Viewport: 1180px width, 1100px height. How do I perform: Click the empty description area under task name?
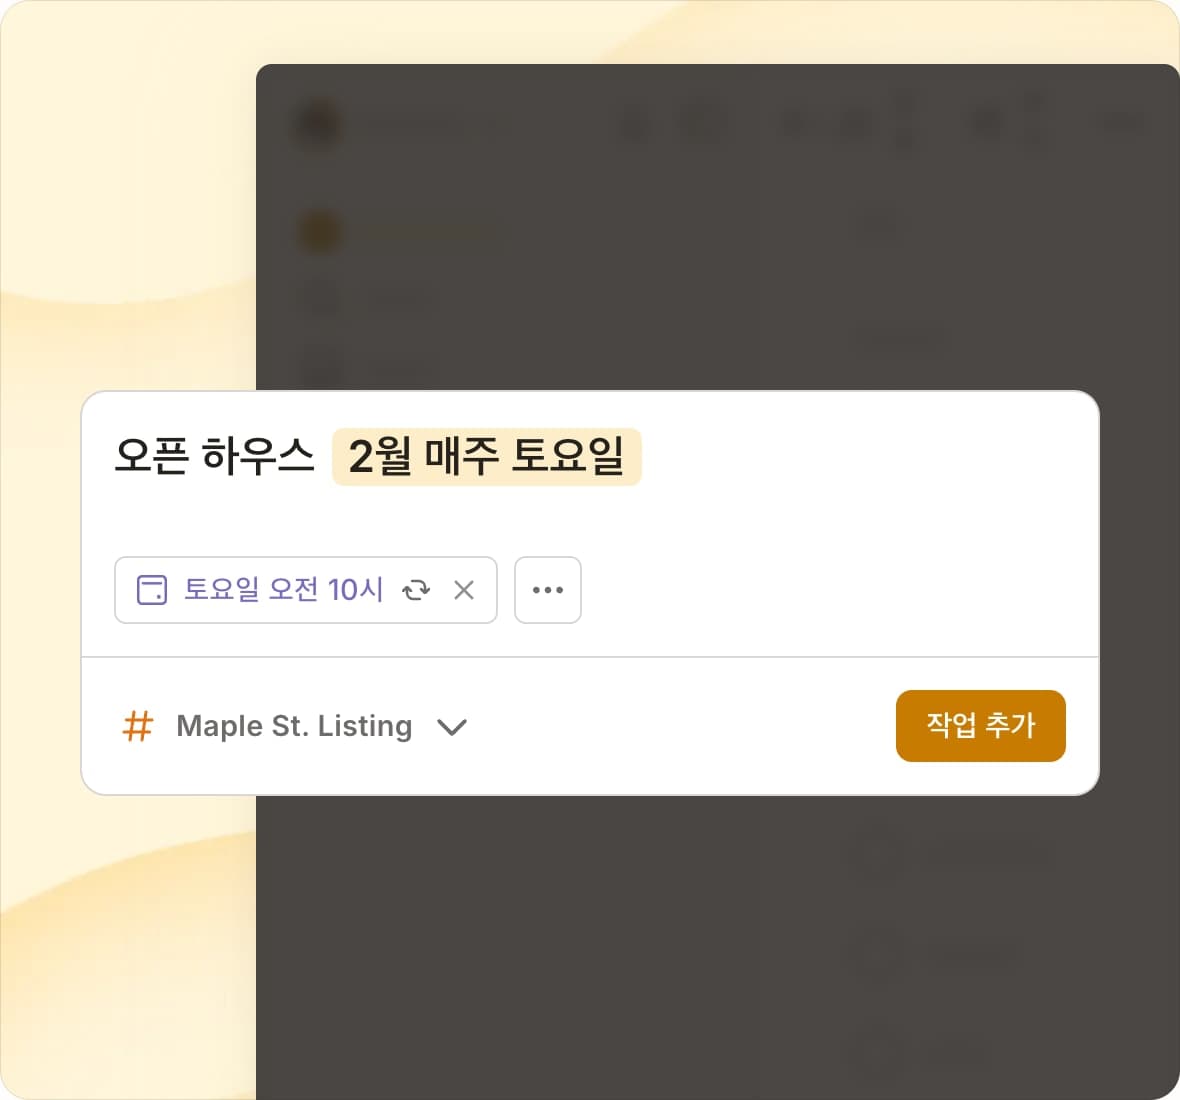(x=590, y=519)
